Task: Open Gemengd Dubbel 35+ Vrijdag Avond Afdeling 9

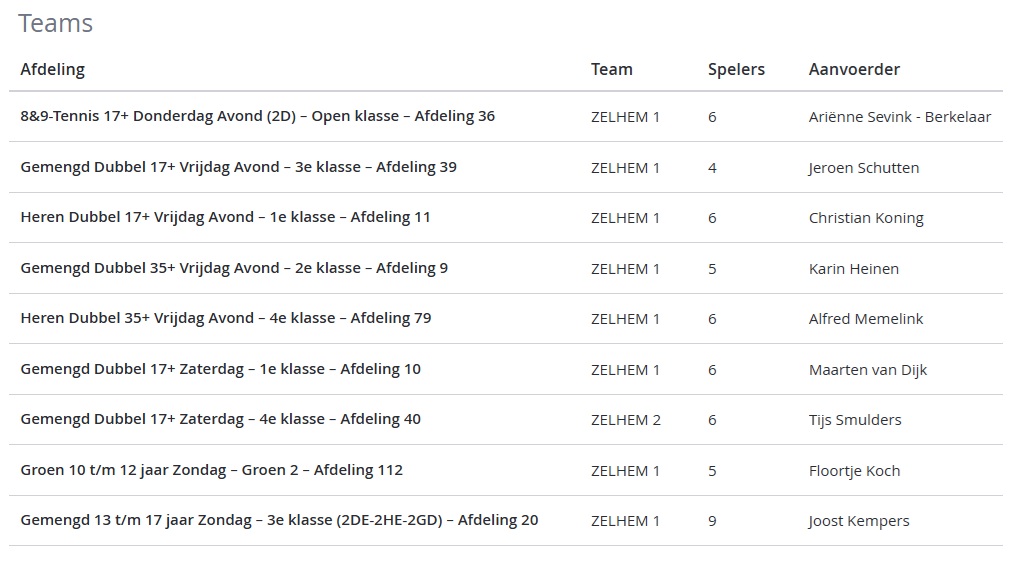Action: tap(234, 268)
